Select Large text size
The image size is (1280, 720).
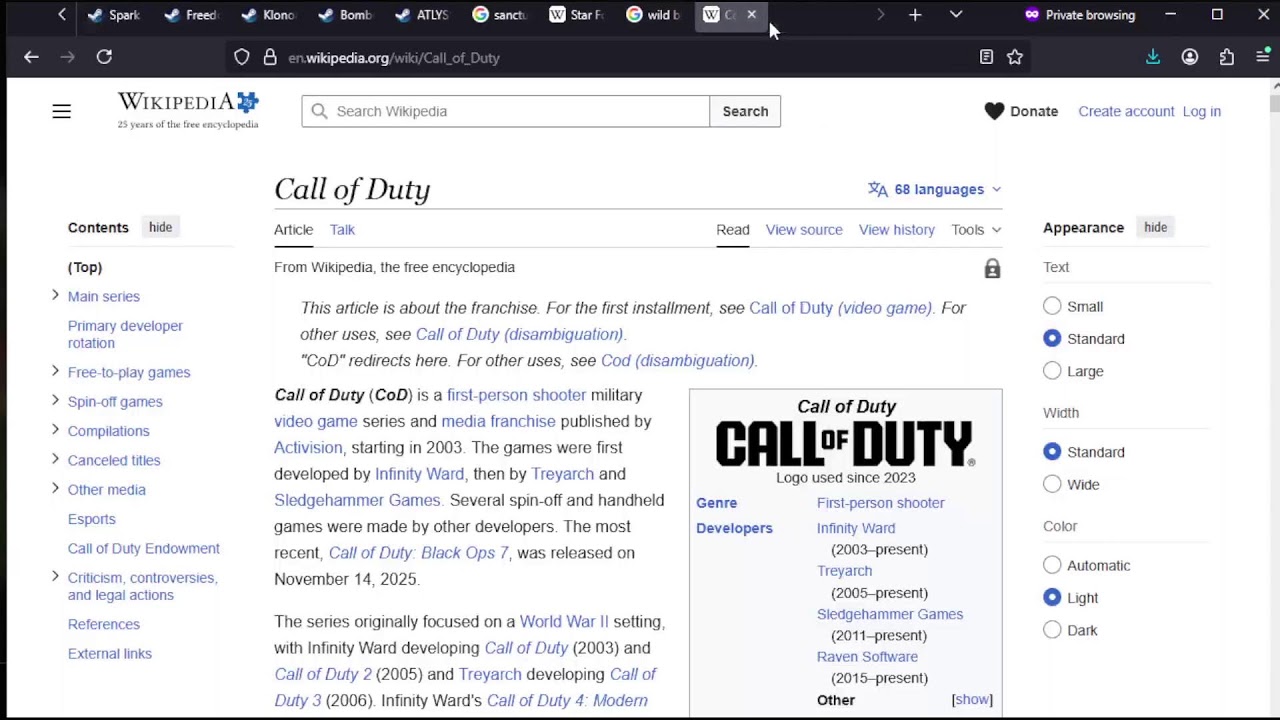click(x=1052, y=371)
